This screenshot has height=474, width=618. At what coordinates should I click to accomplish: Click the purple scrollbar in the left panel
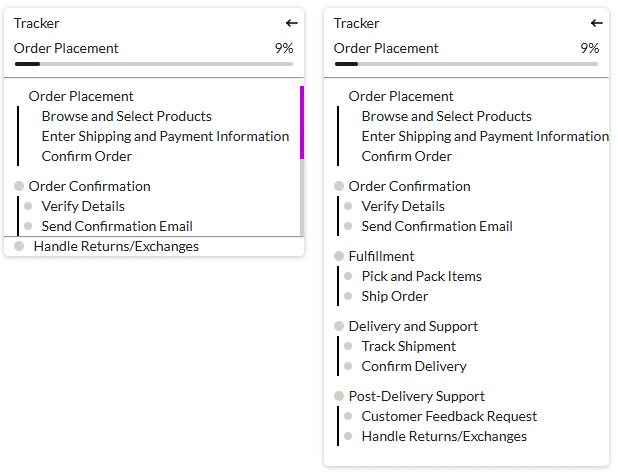tap(301, 122)
